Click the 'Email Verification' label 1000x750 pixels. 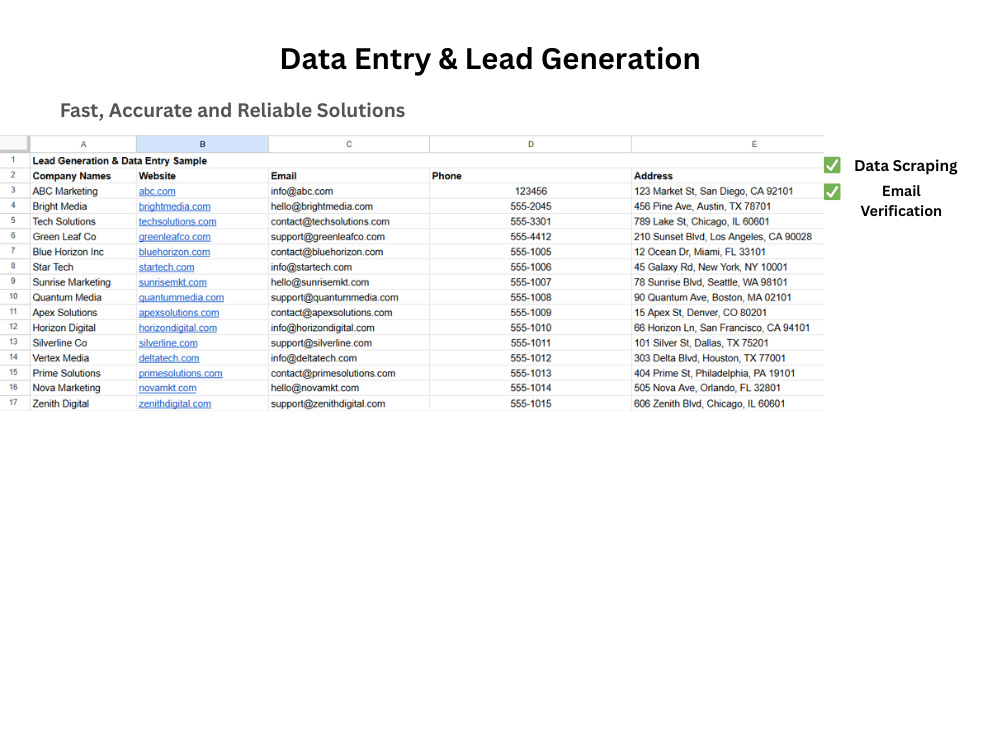(901, 201)
